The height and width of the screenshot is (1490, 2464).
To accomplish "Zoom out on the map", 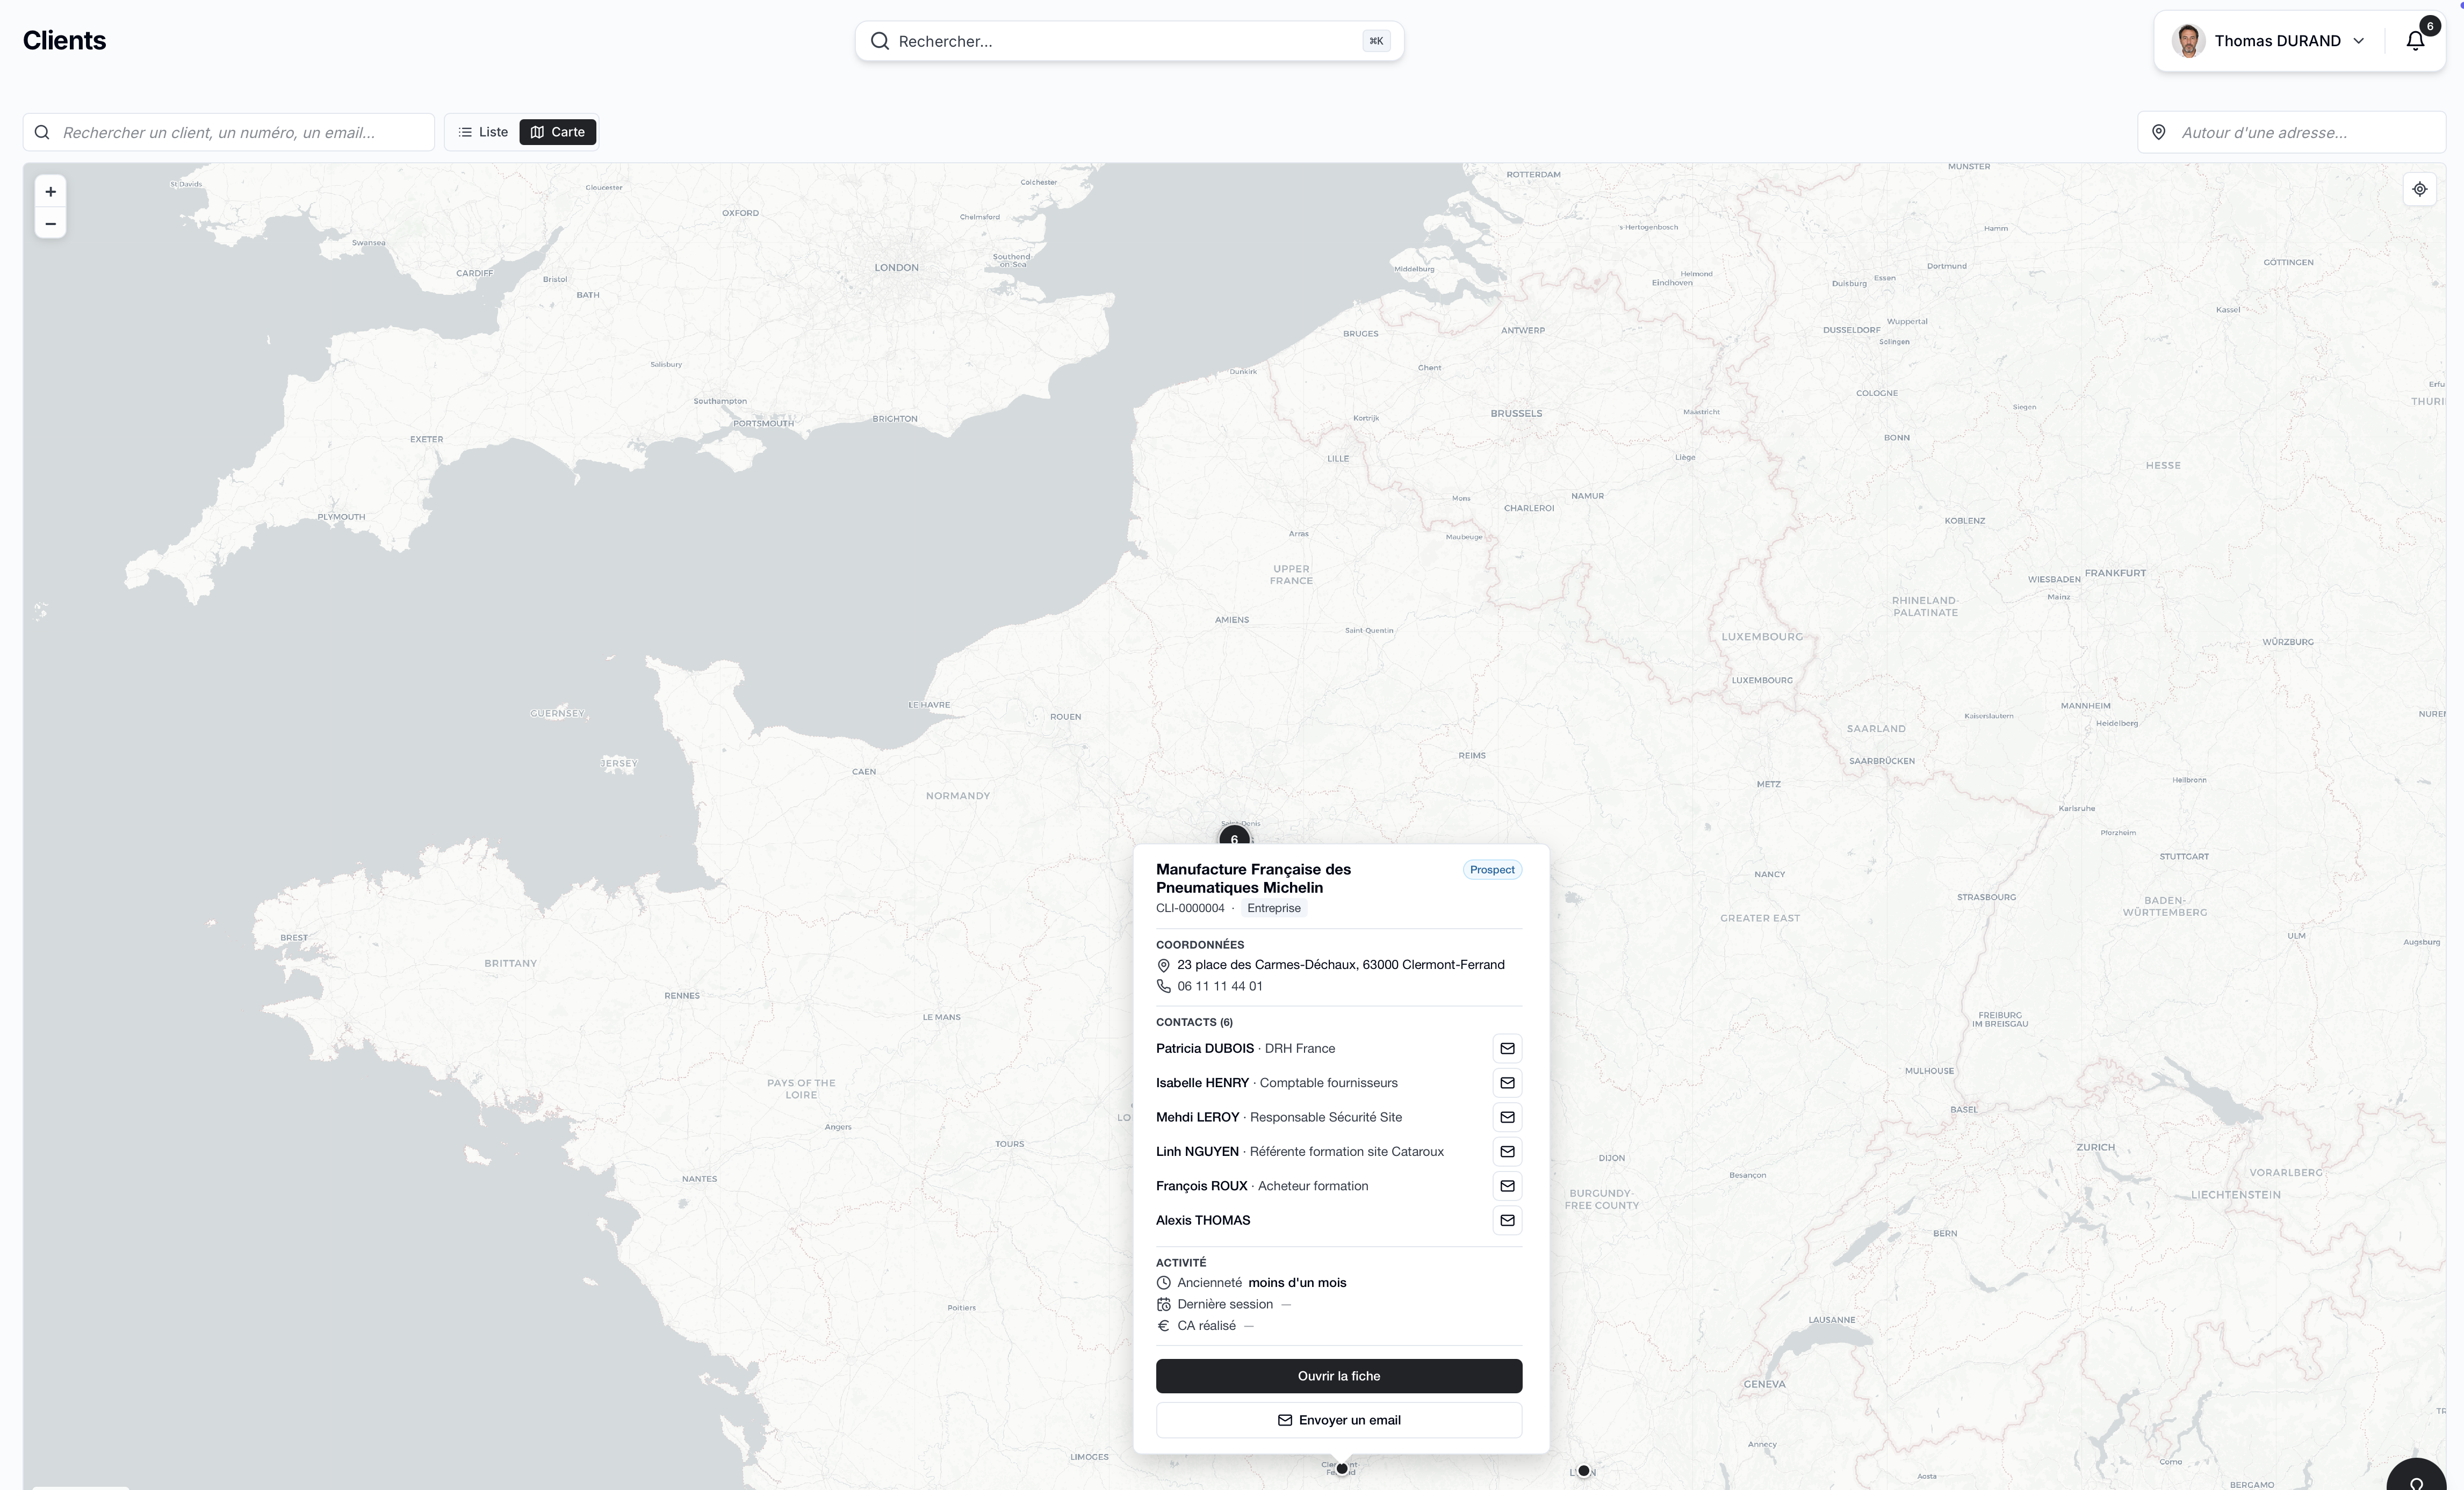I will coord(50,224).
